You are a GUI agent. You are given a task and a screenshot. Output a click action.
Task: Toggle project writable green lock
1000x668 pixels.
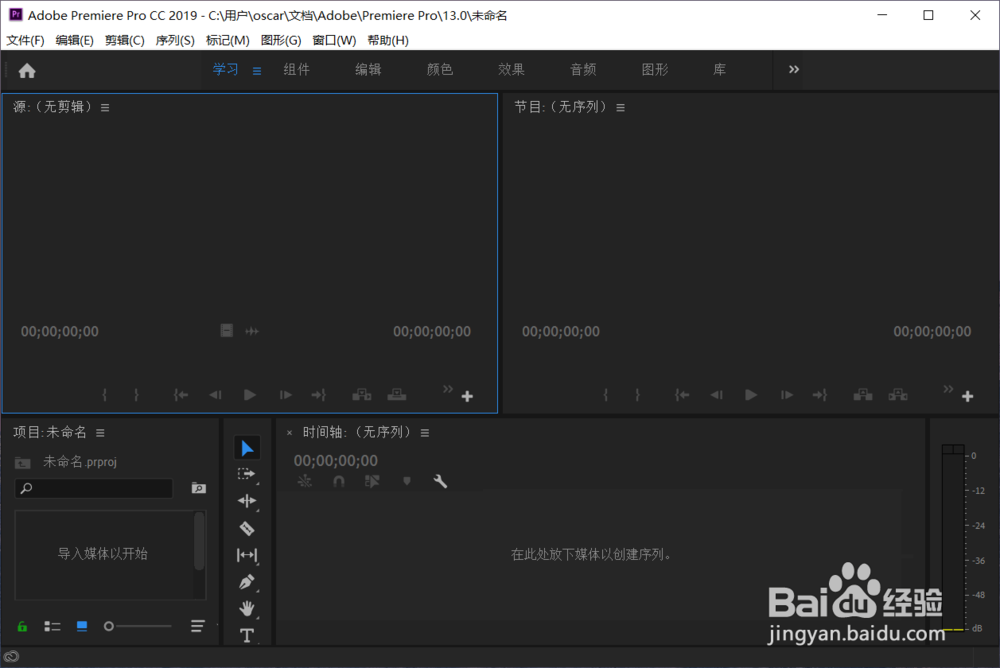pos(22,626)
